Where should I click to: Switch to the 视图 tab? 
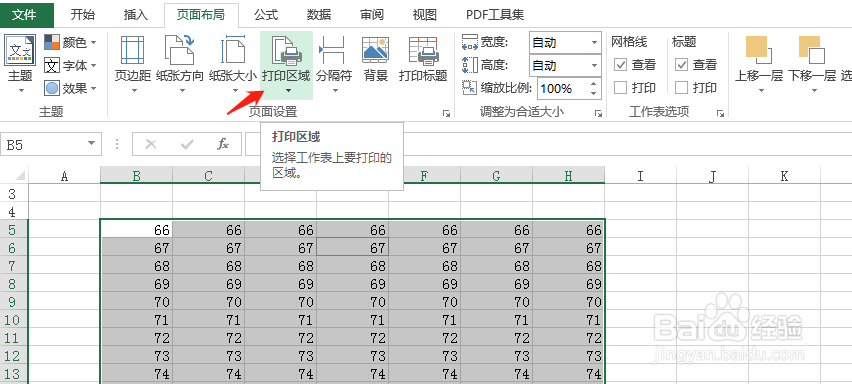coord(424,15)
